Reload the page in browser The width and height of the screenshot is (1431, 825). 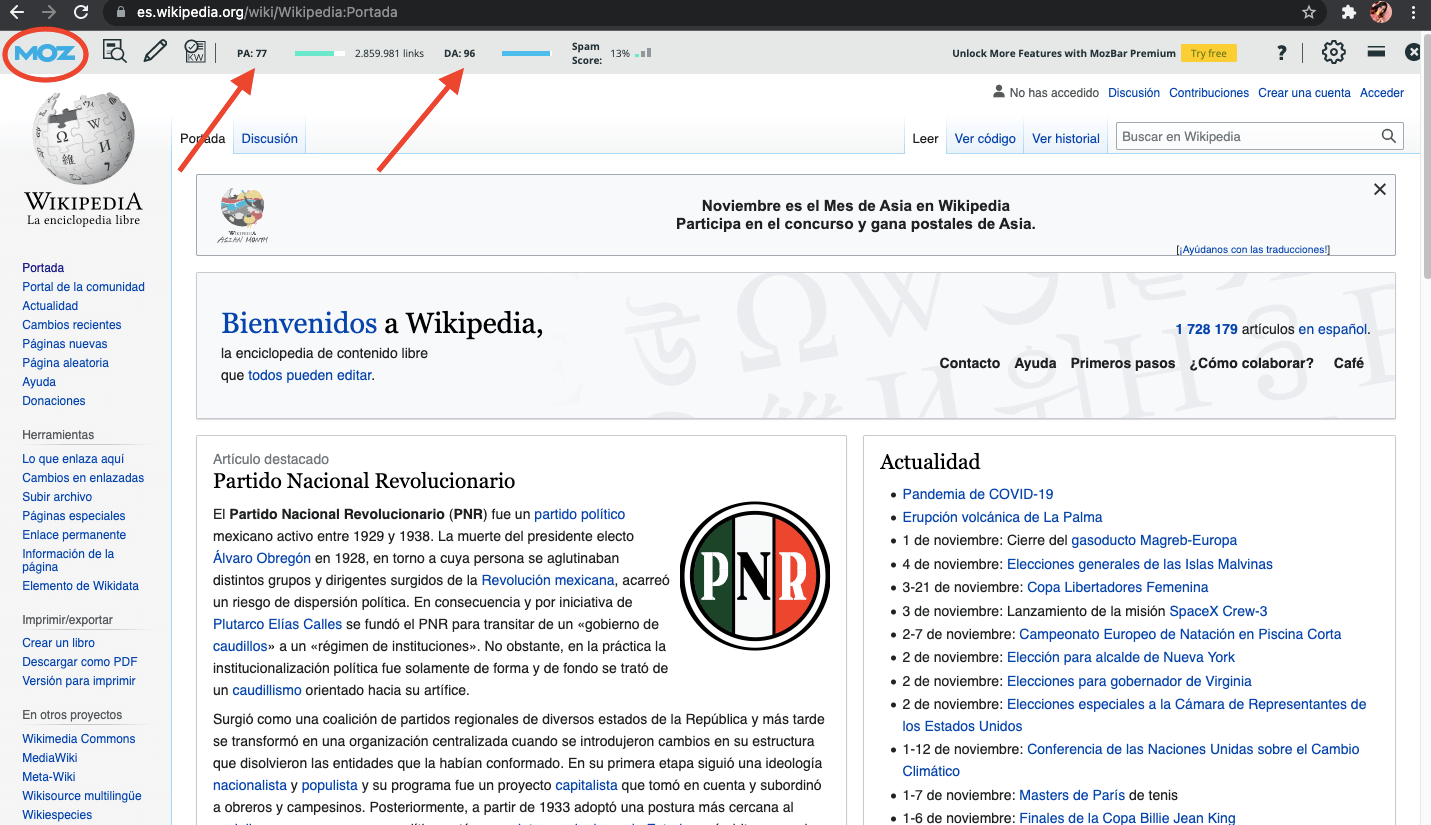(x=82, y=13)
